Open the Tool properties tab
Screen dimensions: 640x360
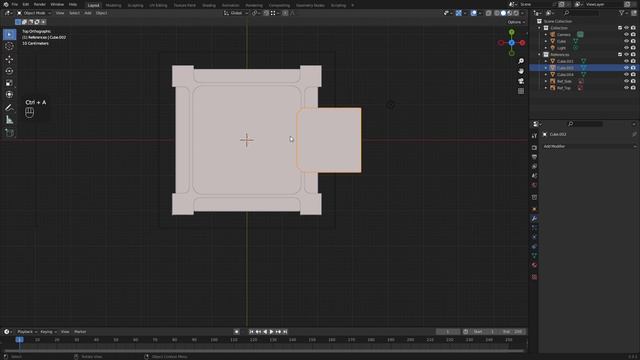click(x=534, y=136)
